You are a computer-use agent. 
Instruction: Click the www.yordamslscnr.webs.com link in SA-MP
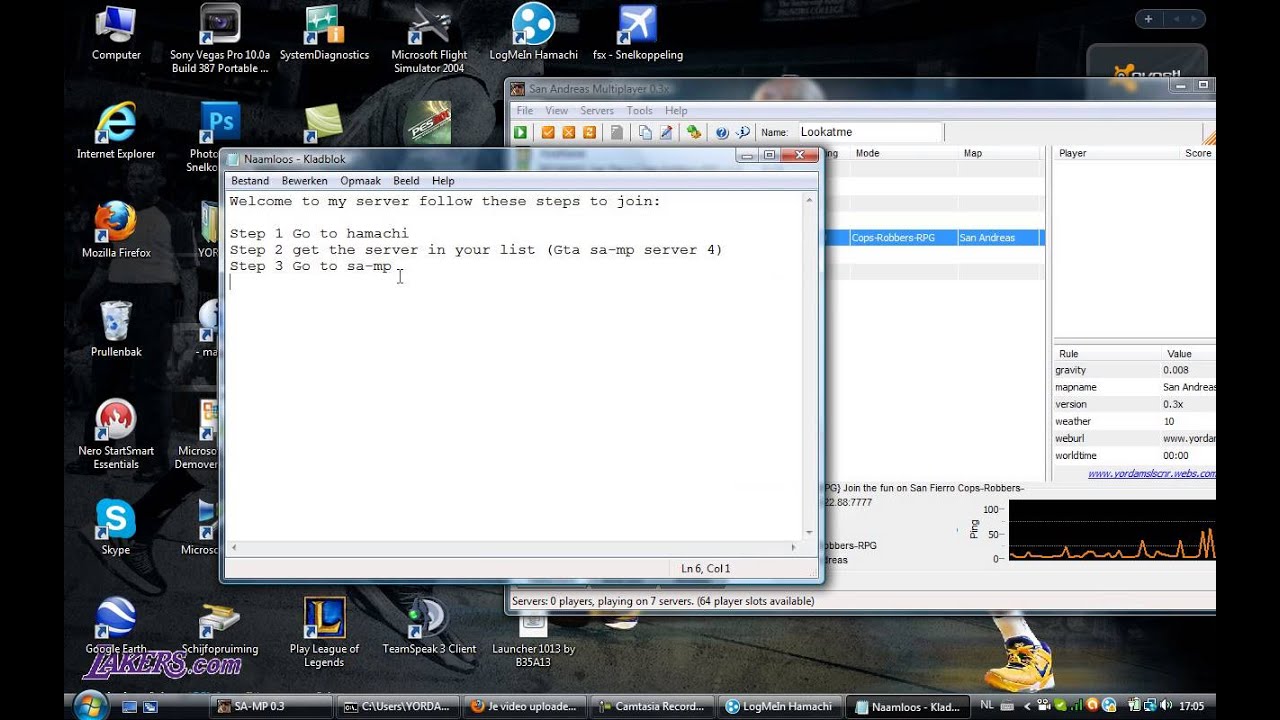tap(1151, 474)
